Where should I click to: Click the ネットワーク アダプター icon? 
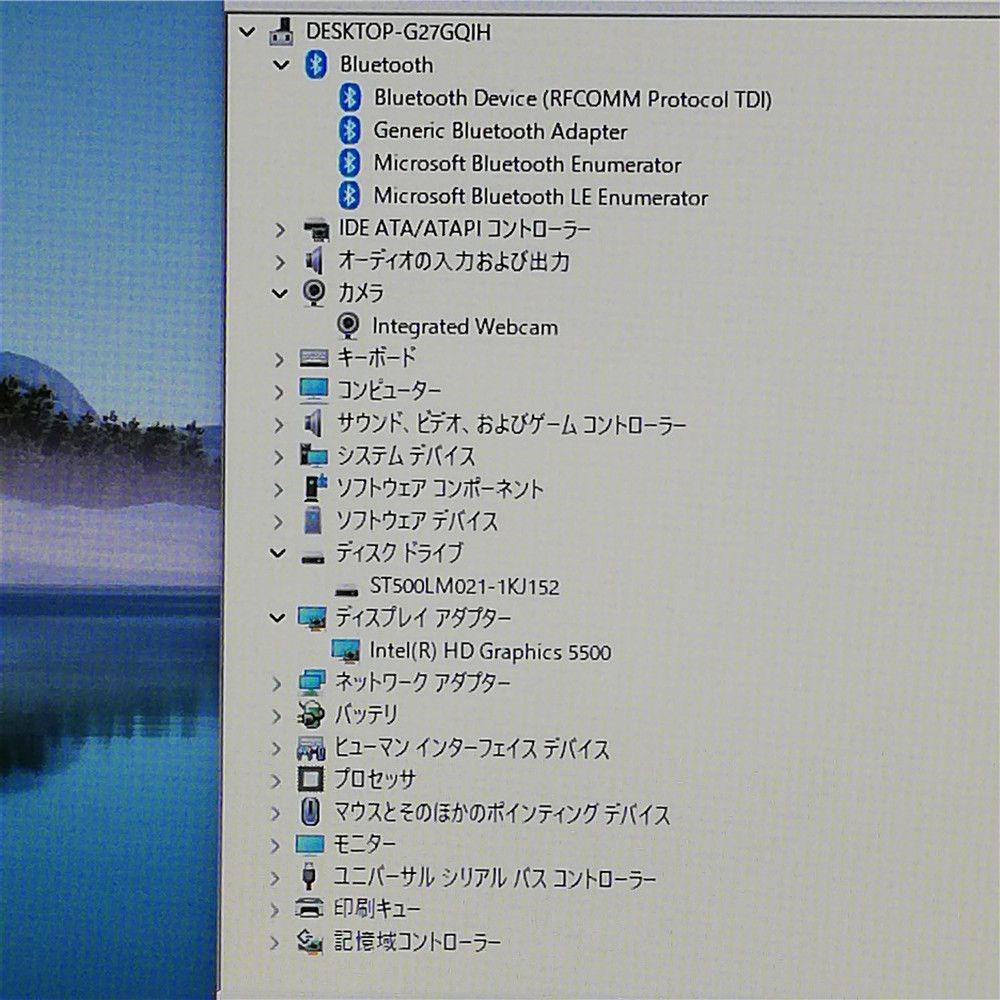[x=312, y=683]
